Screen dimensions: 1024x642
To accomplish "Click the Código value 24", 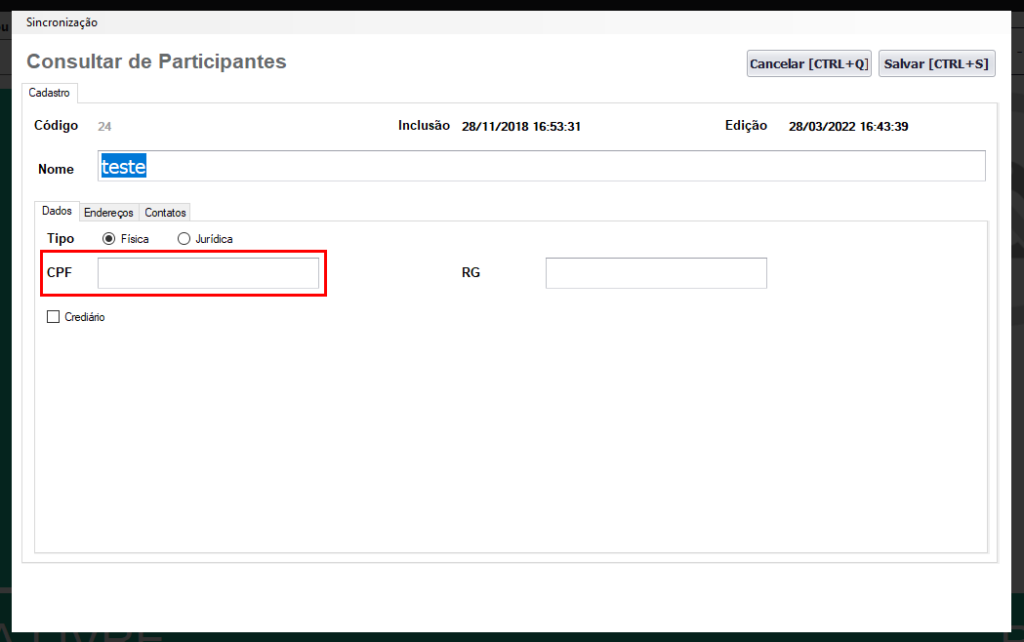I will (x=104, y=127).
